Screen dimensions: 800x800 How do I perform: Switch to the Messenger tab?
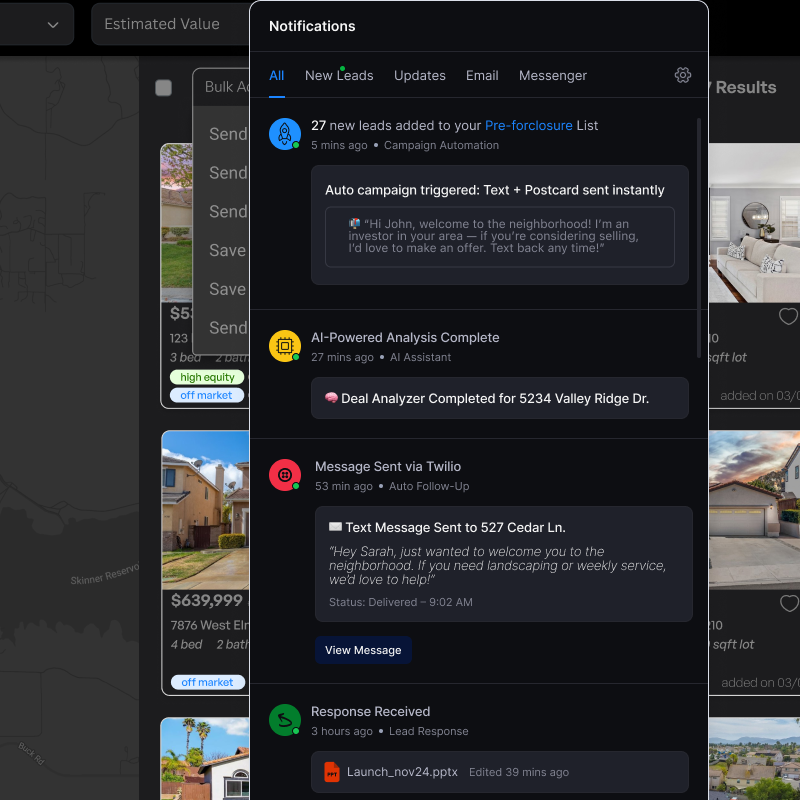click(552, 75)
